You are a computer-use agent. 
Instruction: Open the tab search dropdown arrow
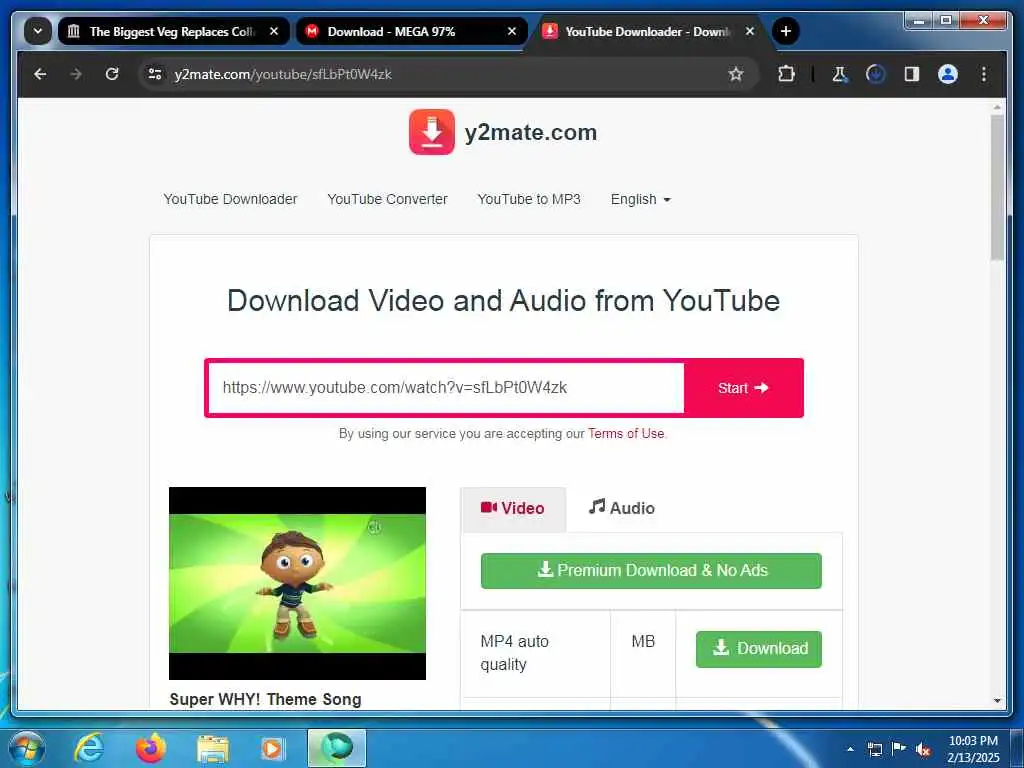pyautogui.click(x=38, y=31)
